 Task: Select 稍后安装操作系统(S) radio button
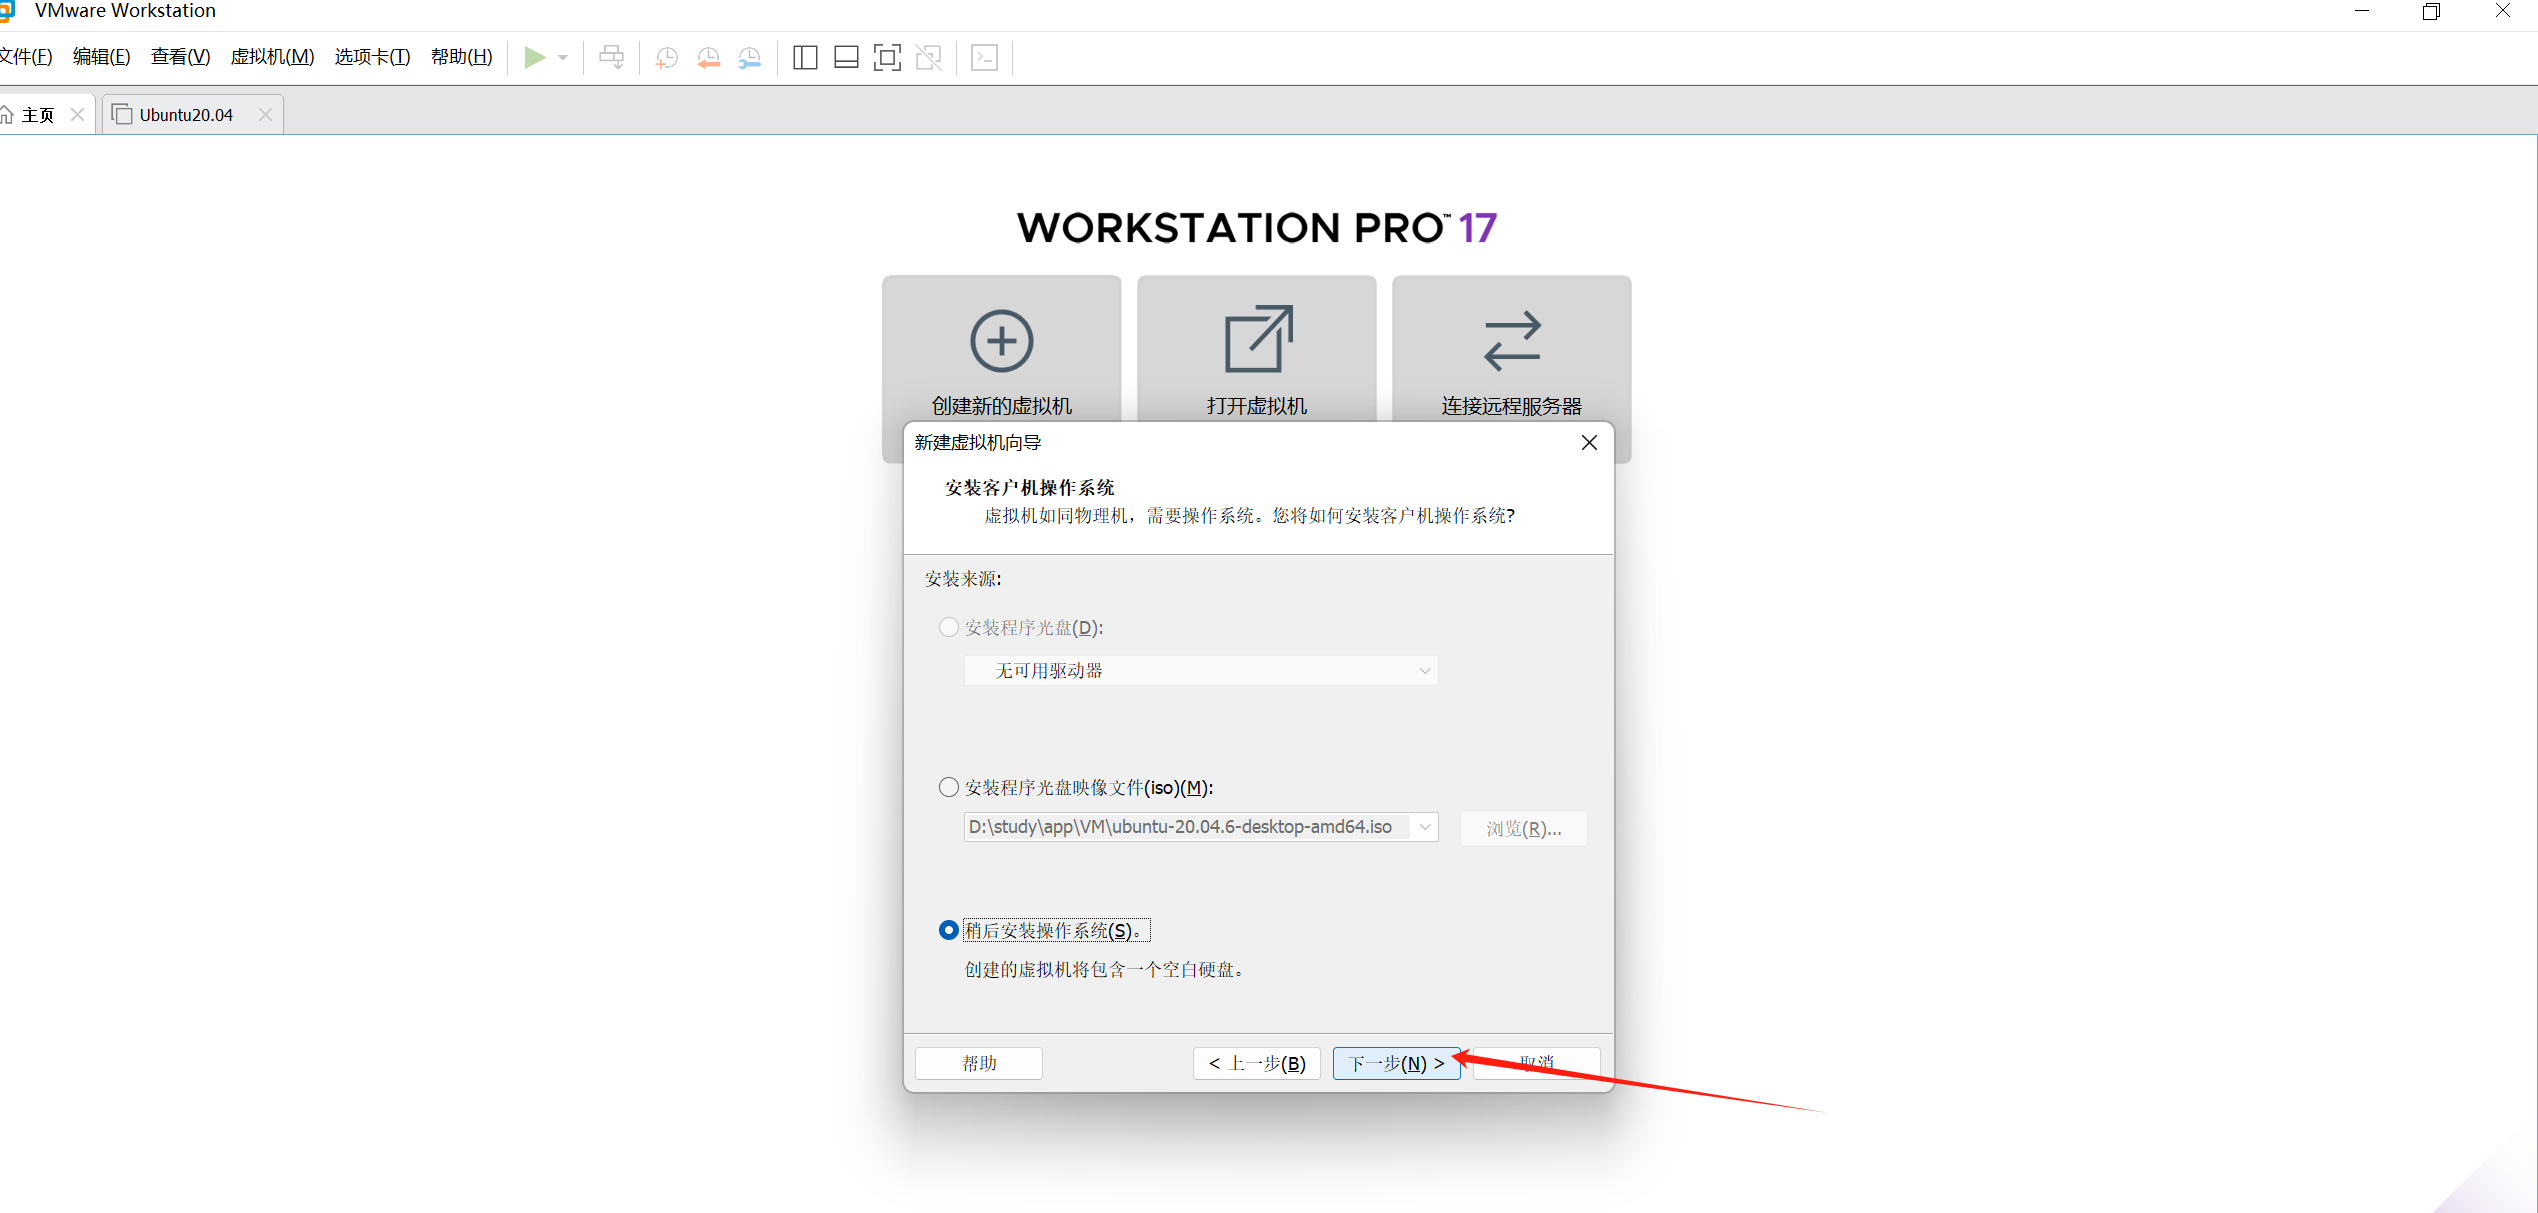coord(948,930)
